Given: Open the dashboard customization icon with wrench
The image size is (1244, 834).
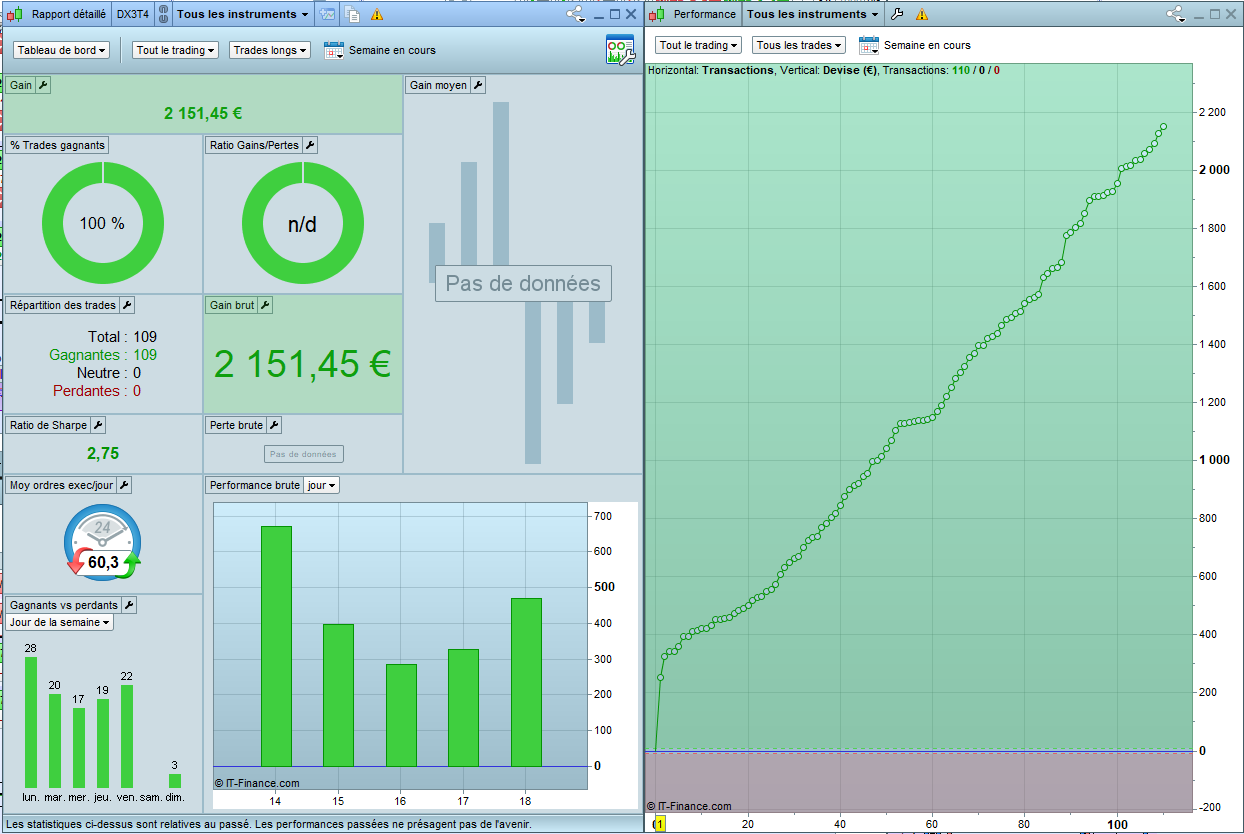Looking at the screenshot, I should (x=619, y=50).
